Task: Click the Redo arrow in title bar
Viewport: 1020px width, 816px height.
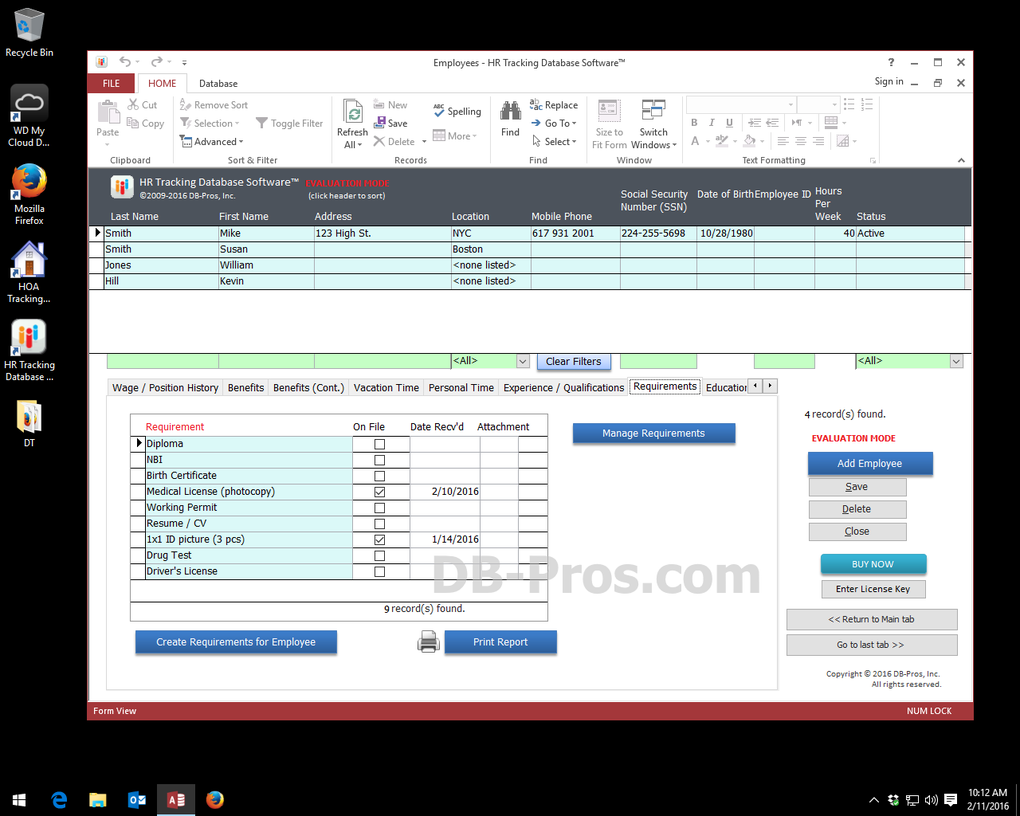Action: click(x=156, y=62)
